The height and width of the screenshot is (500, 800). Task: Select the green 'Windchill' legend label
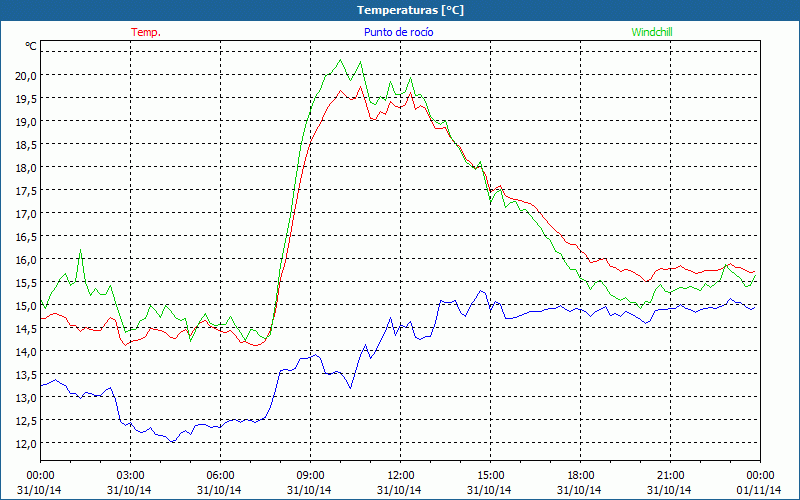point(652,32)
